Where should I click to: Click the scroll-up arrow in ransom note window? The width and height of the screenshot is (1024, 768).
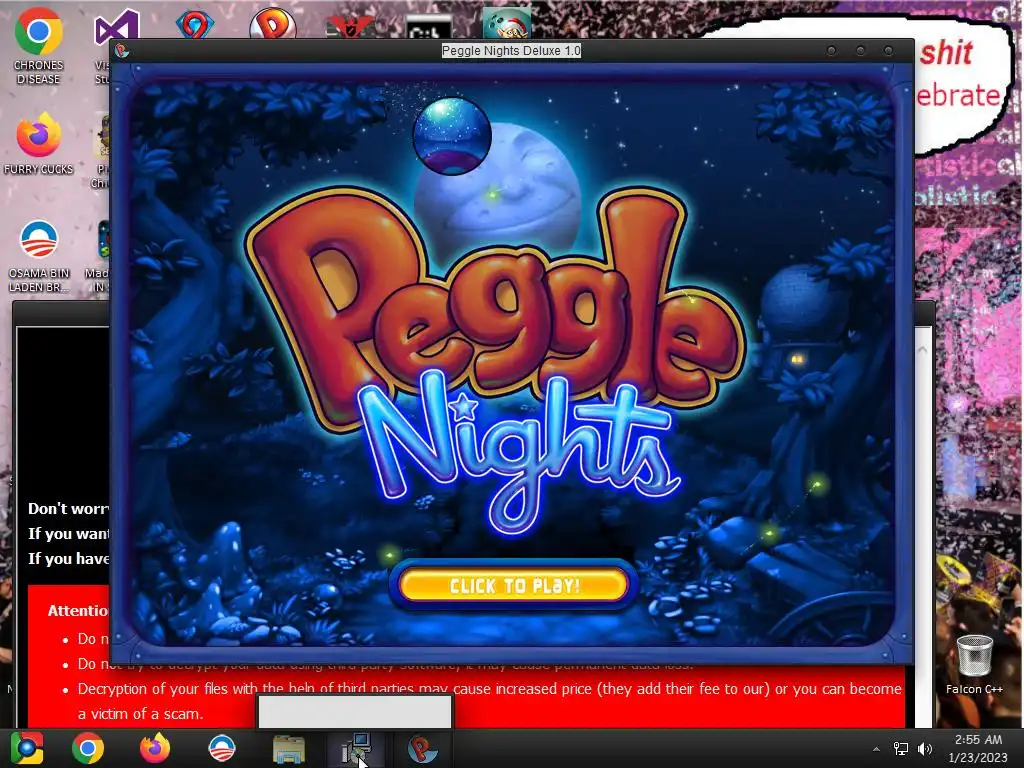coord(922,350)
